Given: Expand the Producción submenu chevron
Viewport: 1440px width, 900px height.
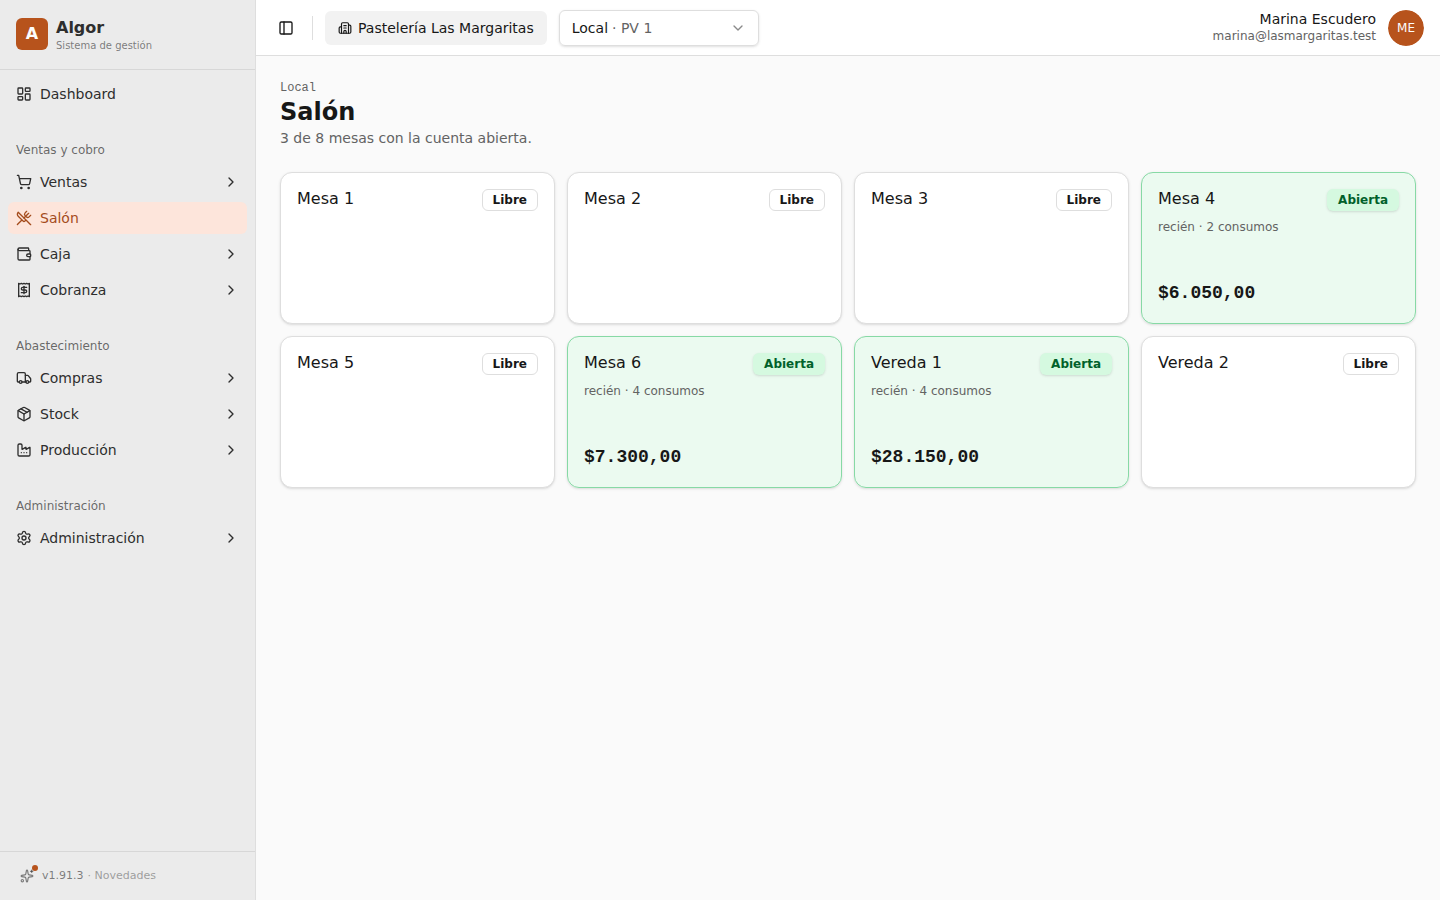Looking at the screenshot, I should point(231,450).
